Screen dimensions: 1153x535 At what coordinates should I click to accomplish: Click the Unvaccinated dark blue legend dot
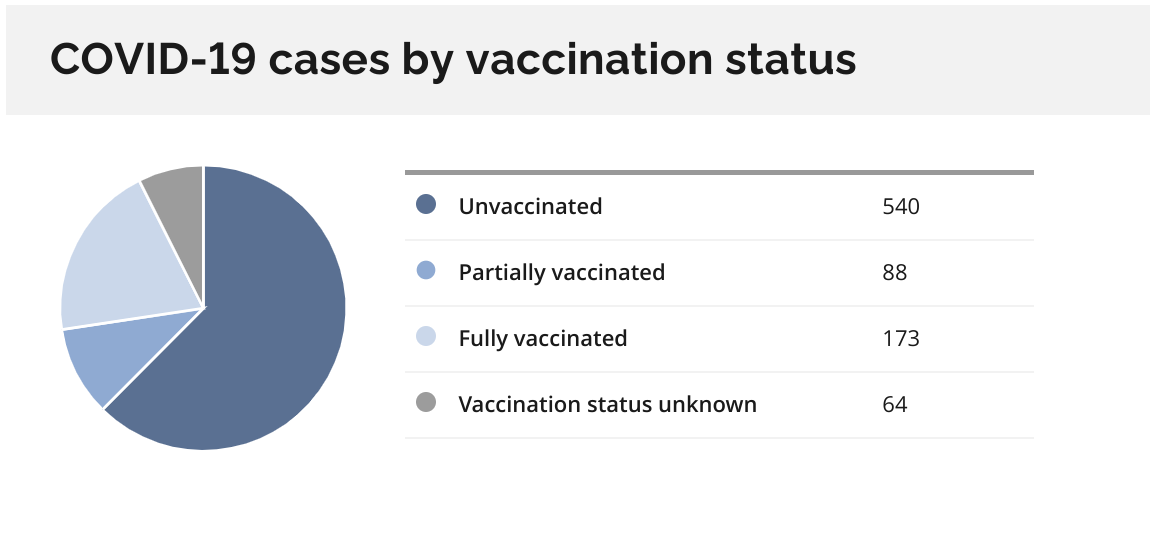point(426,205)
